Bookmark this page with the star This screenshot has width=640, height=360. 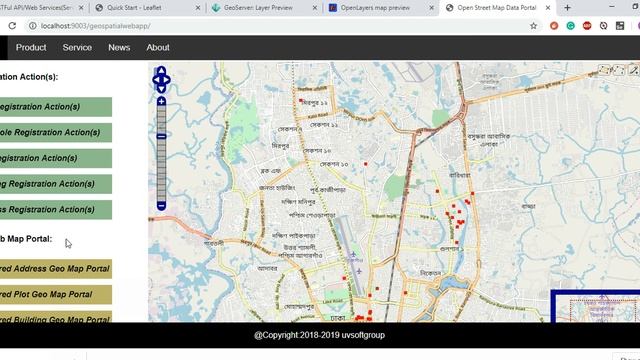click(533, 26)
